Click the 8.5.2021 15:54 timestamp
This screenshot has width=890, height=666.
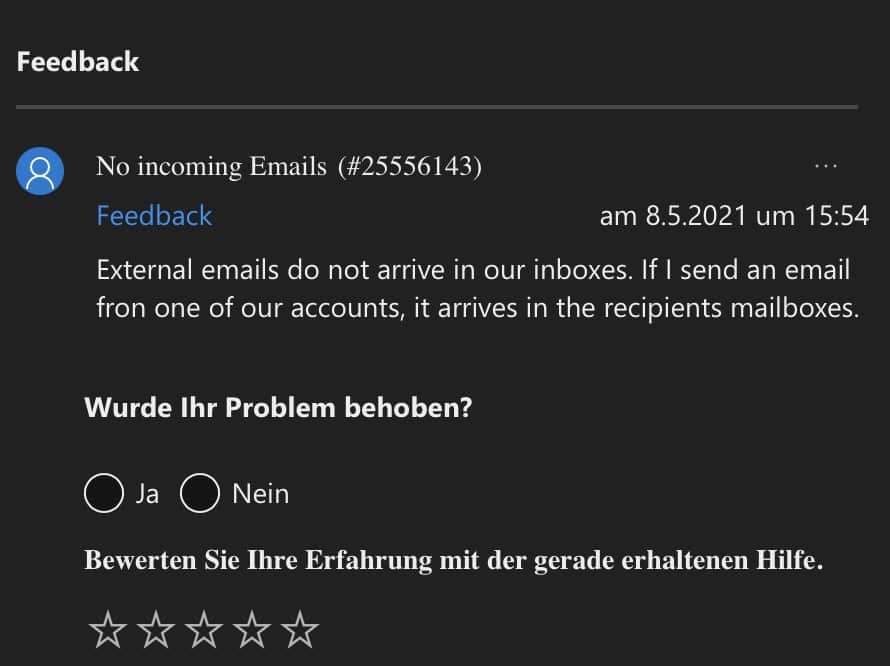pyautogui.click(x=733, y=216)
